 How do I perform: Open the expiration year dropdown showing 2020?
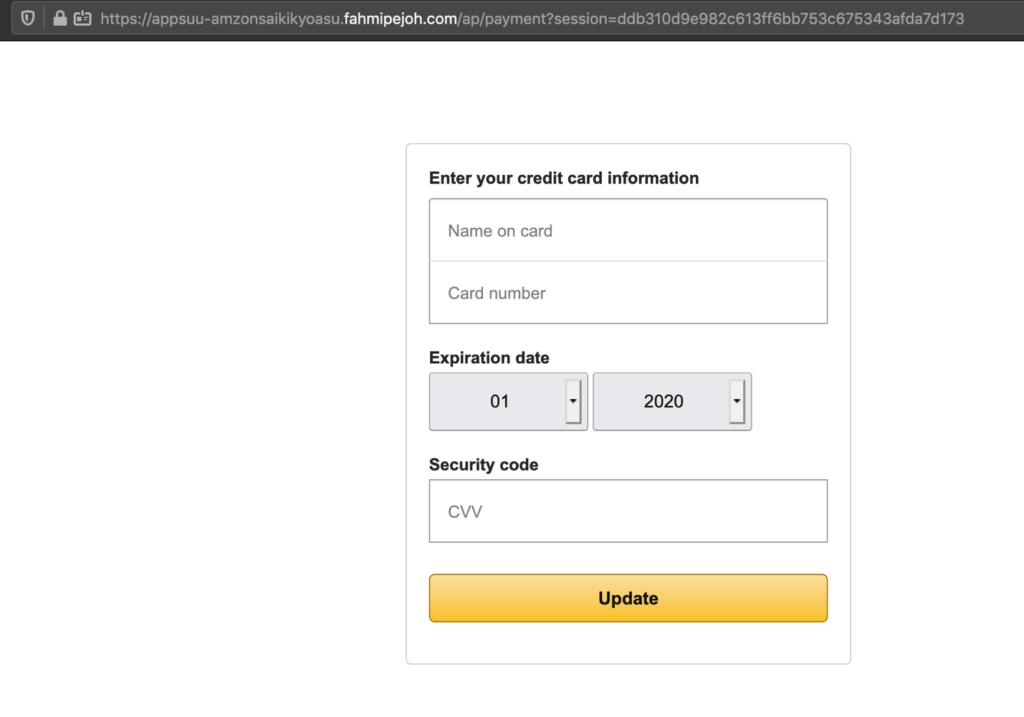click(672, 402)
